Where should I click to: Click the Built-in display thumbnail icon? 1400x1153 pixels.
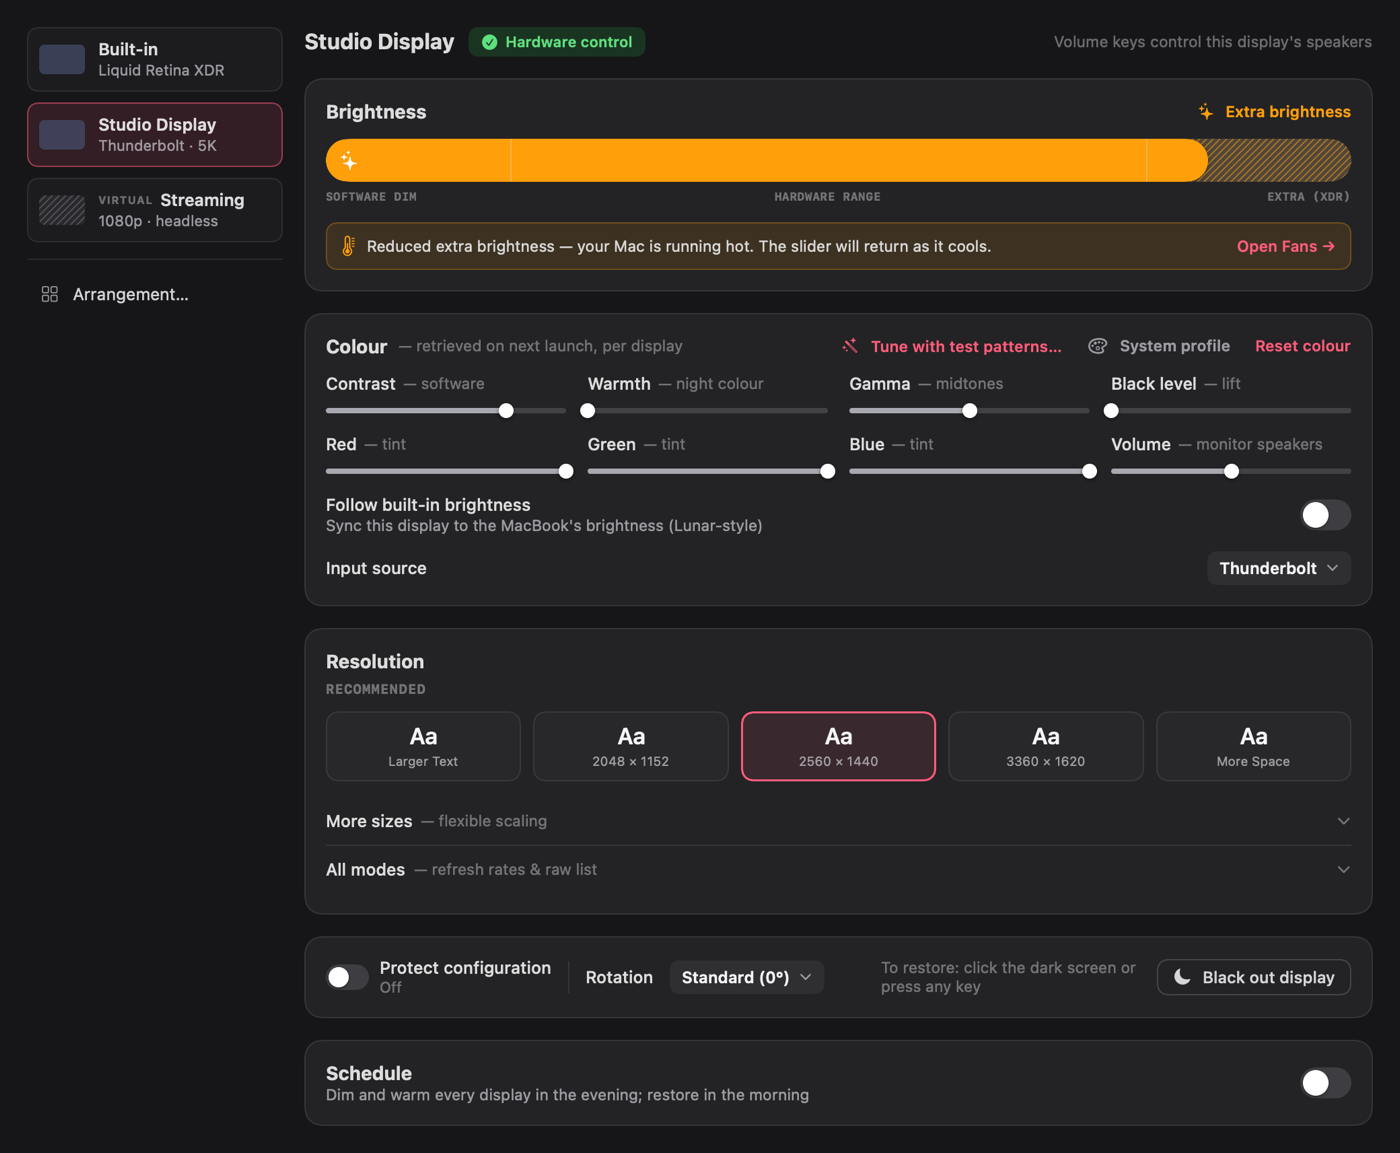coord(62,59)
